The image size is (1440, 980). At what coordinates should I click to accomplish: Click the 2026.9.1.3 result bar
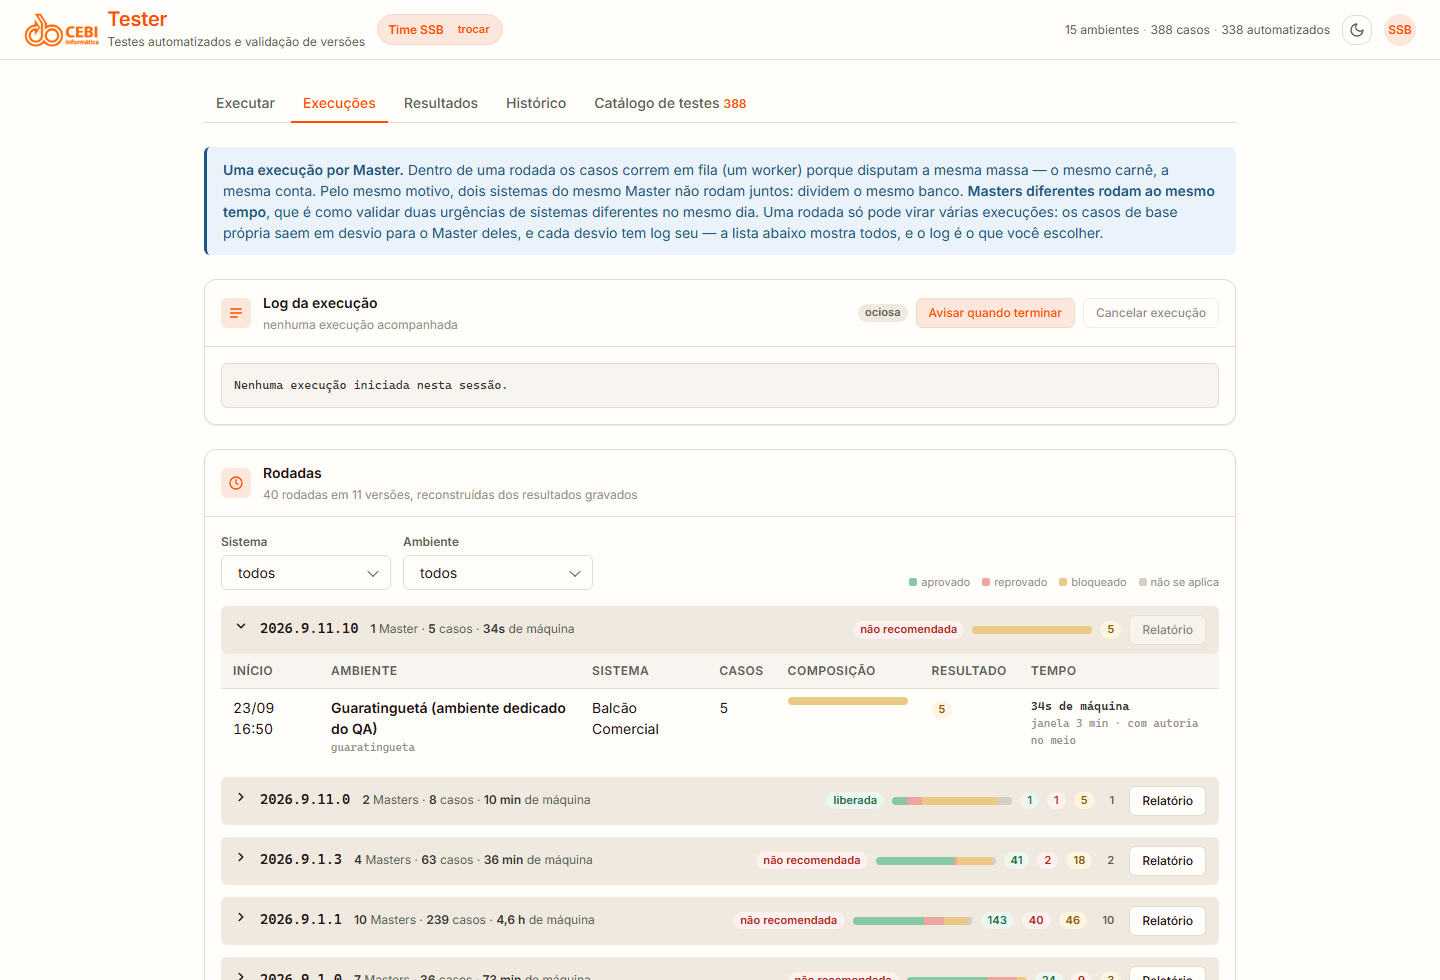[936, 861]
